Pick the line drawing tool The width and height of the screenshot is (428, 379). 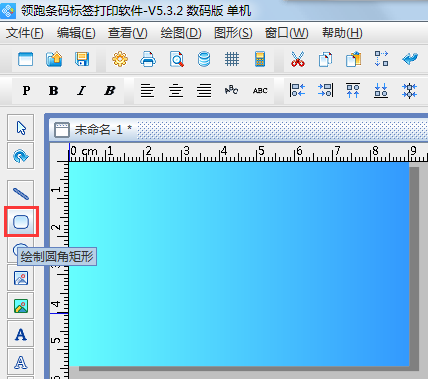pyautogui.click(x=21, y=193)
